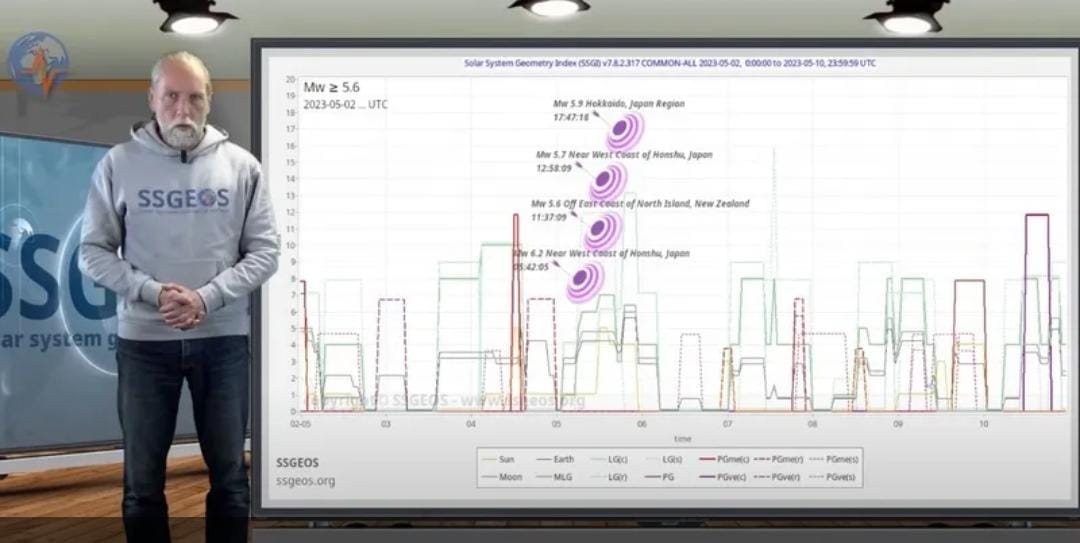Toggle the LG(r) legend entry

coord(609,477)
